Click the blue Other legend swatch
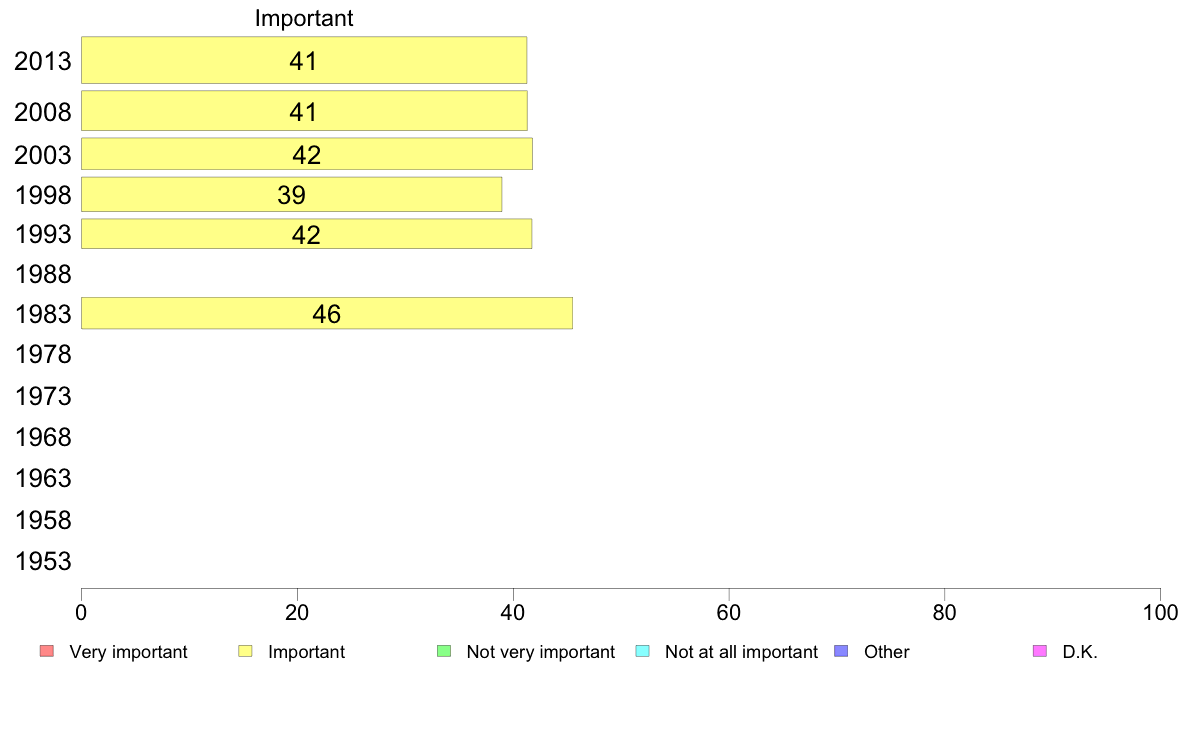Screen dimensions: 1188x736 841,651
